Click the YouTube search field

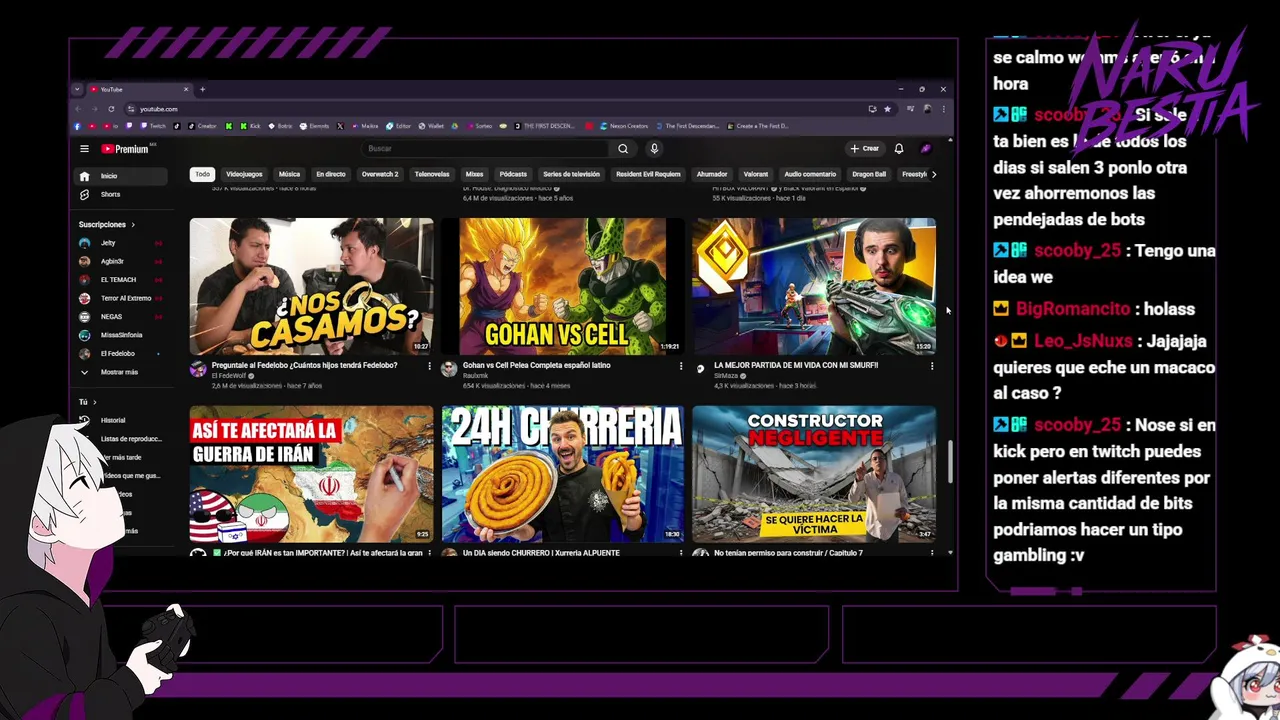(485, 149)
